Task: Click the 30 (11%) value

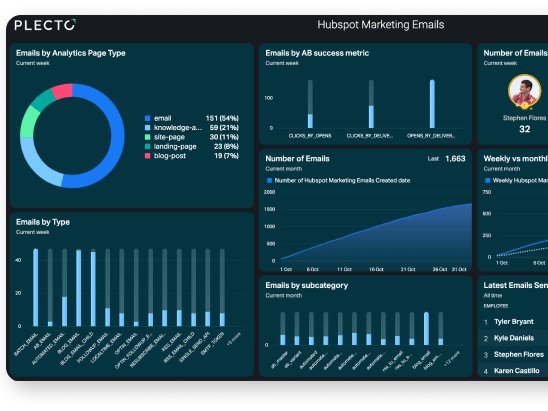Action: pyautogui.click(x=224, y=137)
